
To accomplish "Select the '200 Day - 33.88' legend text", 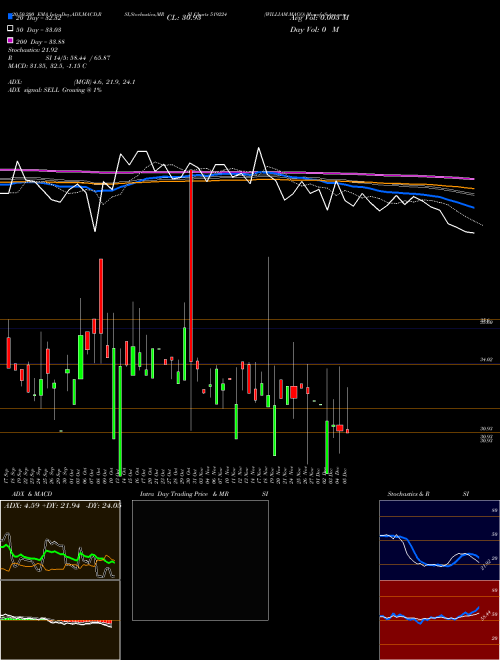I will [40, 42].
